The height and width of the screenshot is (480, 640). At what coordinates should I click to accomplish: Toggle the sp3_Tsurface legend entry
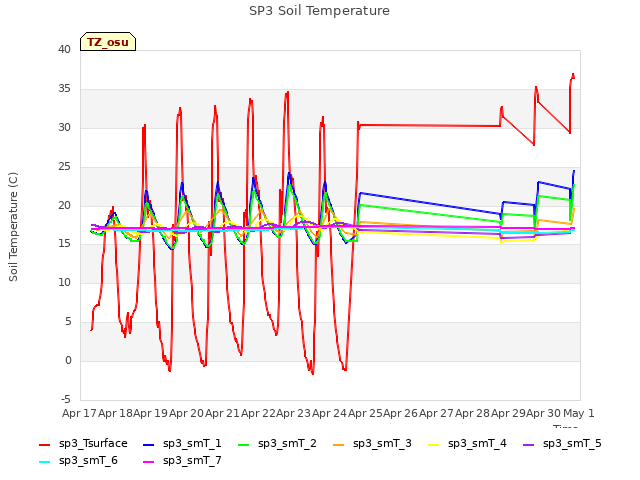tap(83, 444)
